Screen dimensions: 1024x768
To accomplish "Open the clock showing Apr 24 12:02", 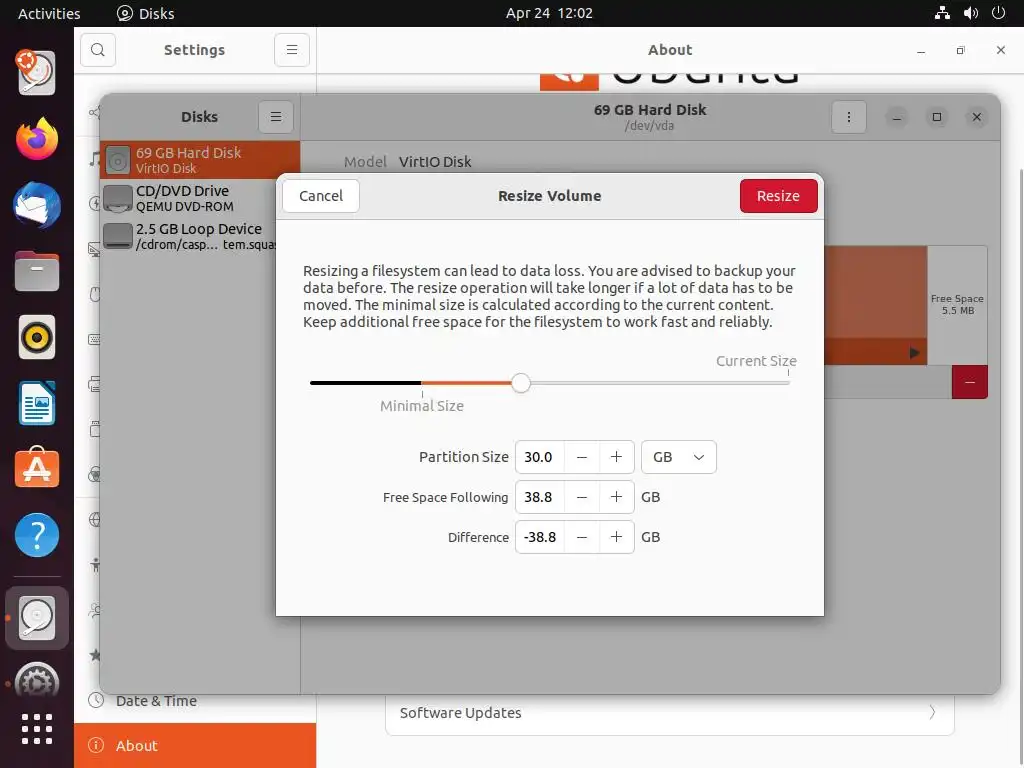I will coord(549,13).
